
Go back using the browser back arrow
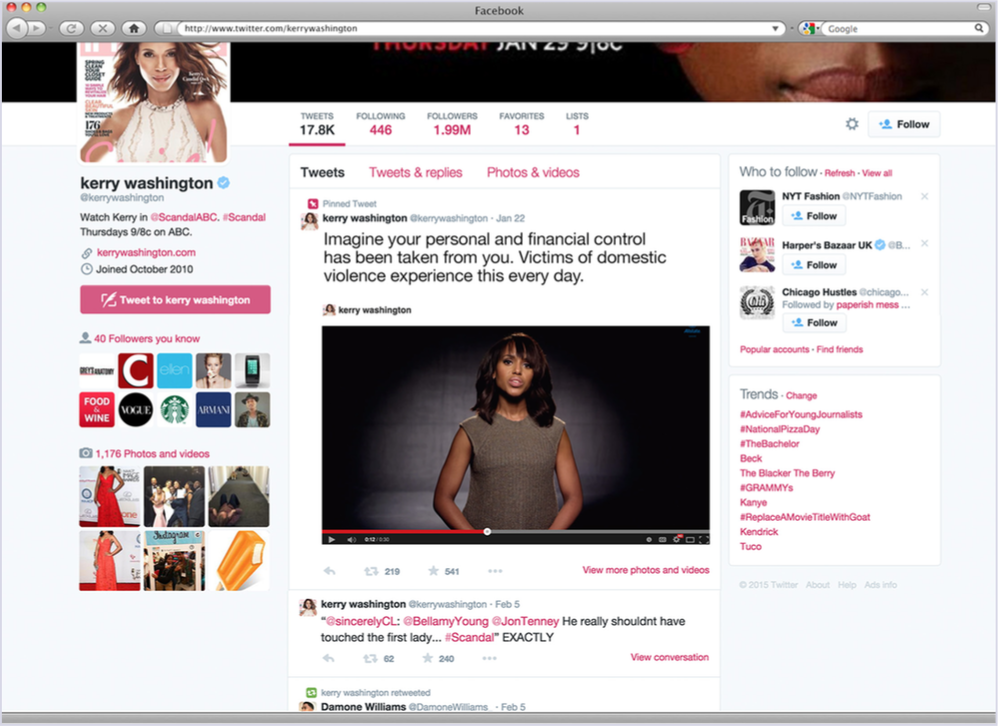(x=17, y=28)
